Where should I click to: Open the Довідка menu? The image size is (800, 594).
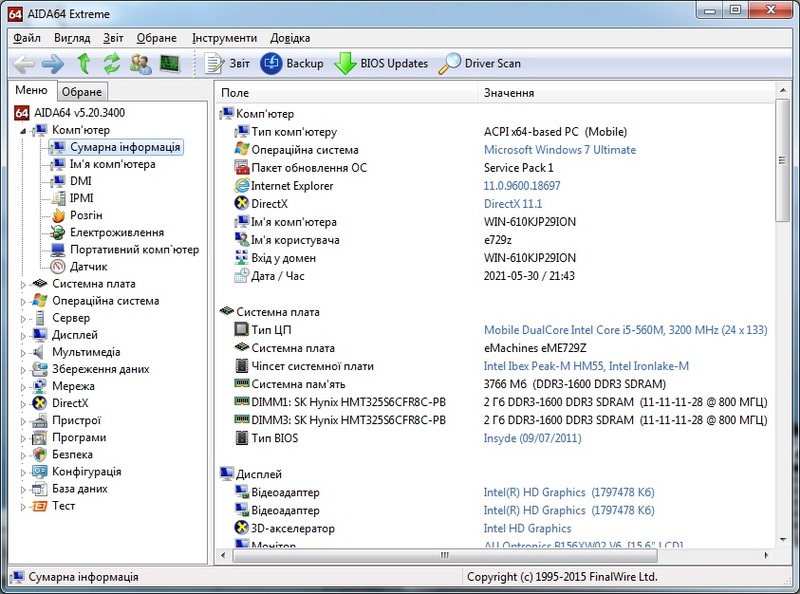[x=290, y=38]
